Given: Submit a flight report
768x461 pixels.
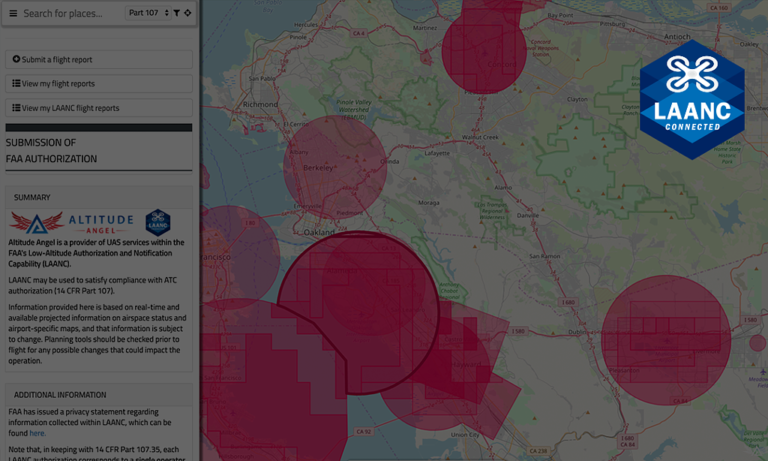Looking at the screenshot, I should point(99,60).
